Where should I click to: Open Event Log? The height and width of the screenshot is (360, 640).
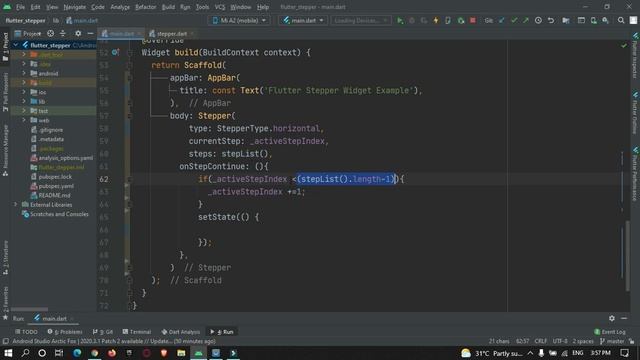coord(610,332)
